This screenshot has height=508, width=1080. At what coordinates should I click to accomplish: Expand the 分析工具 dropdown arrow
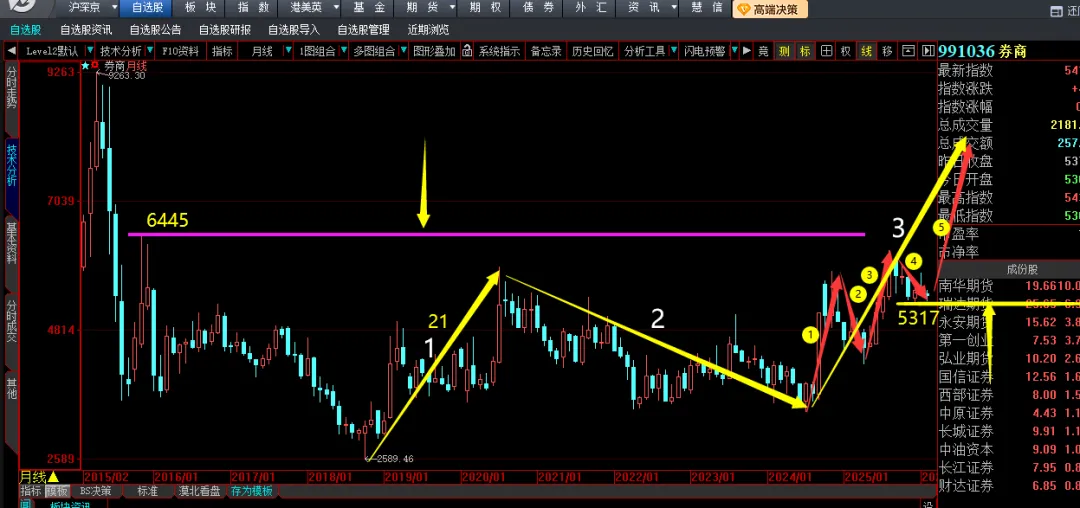click(x=672, y=51)
